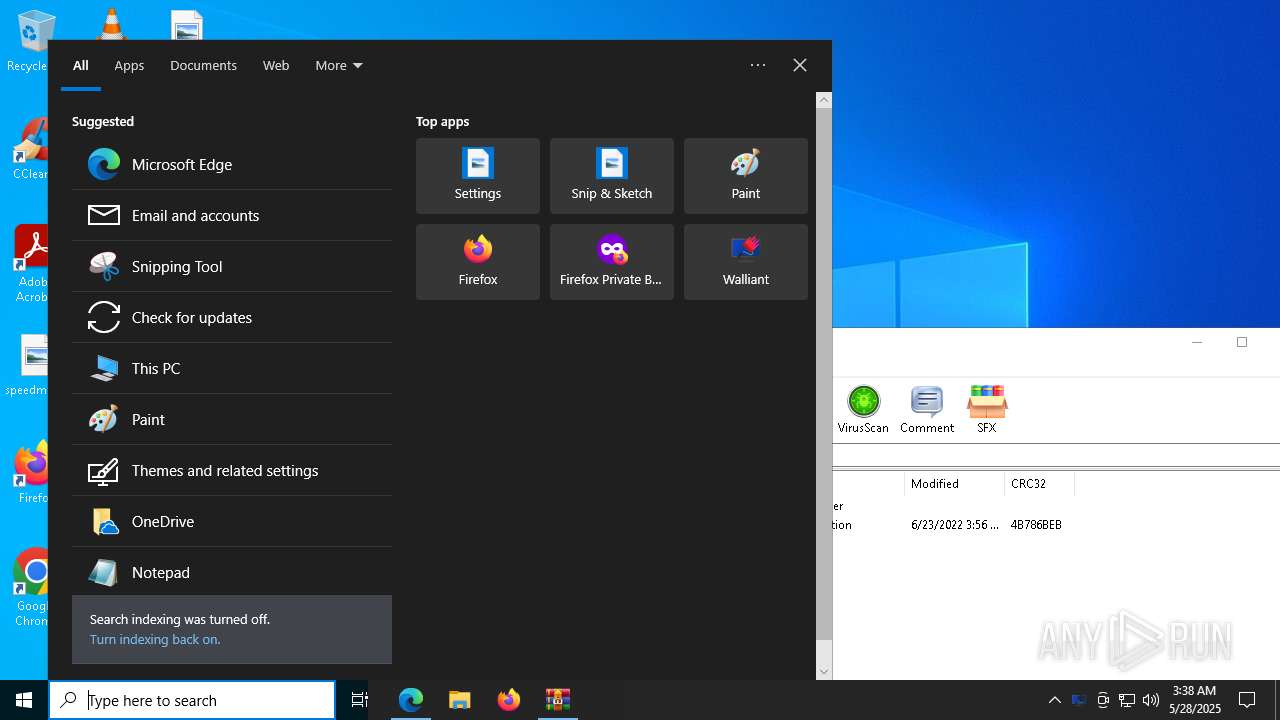Select Adobe Acrobat desktop icon
Viewport: 1280px width, 720px height.
tap(30, 264)
